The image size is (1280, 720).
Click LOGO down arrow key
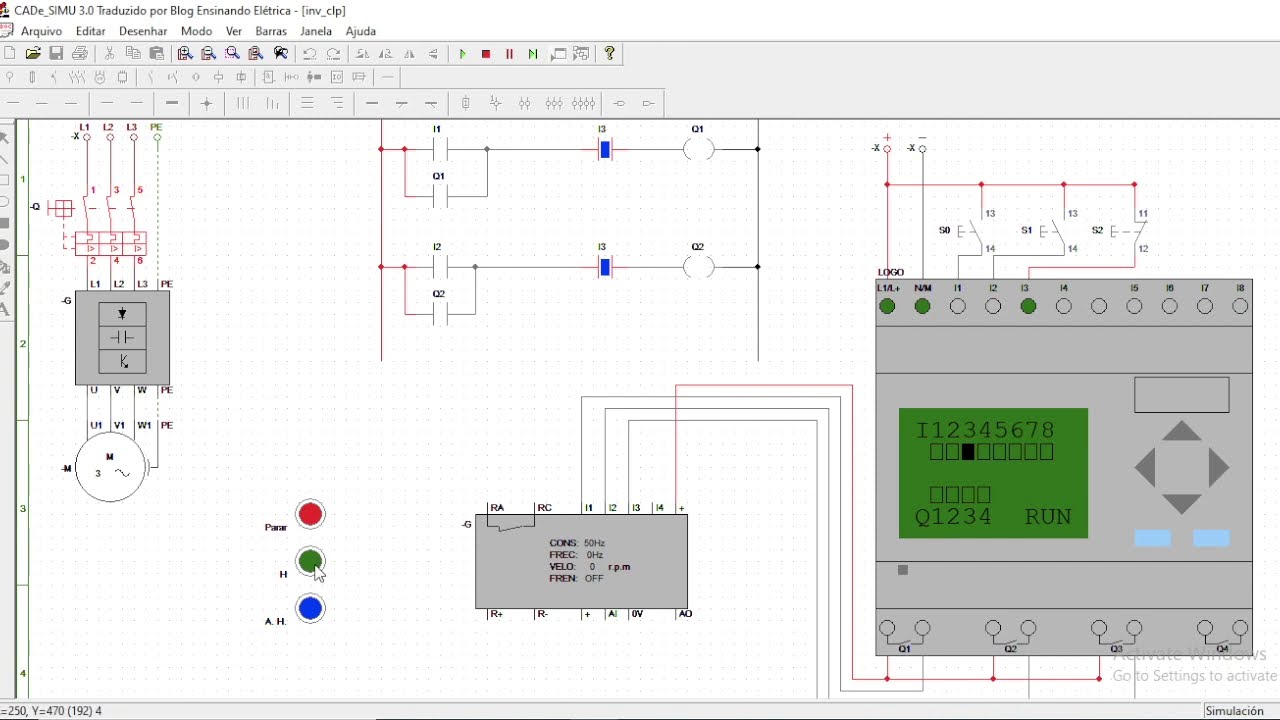1182,504
